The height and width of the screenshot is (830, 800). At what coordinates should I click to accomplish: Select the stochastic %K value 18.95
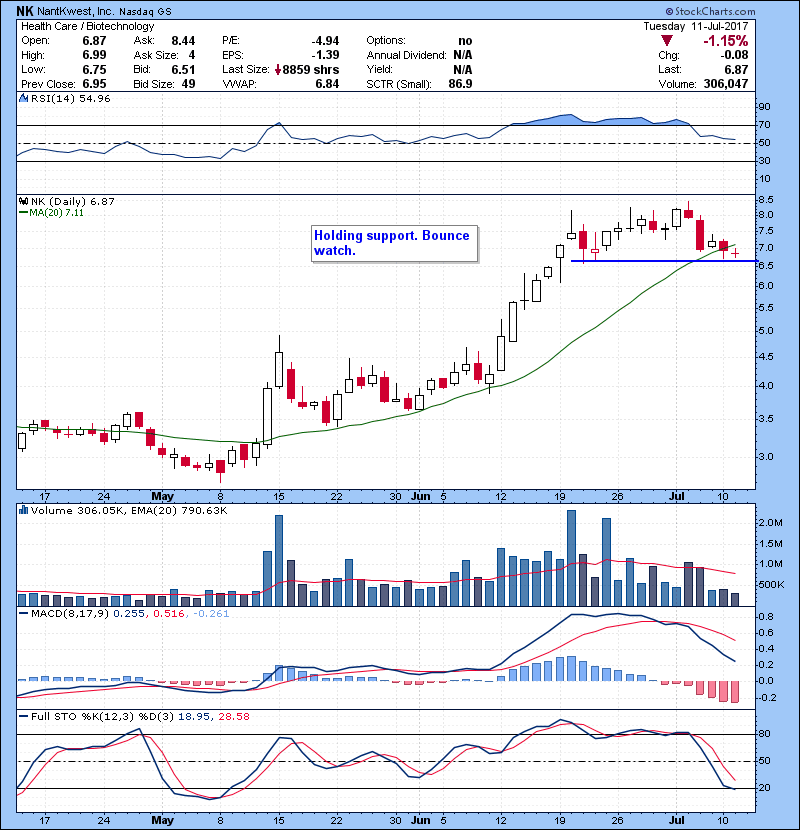click(193, 716)
